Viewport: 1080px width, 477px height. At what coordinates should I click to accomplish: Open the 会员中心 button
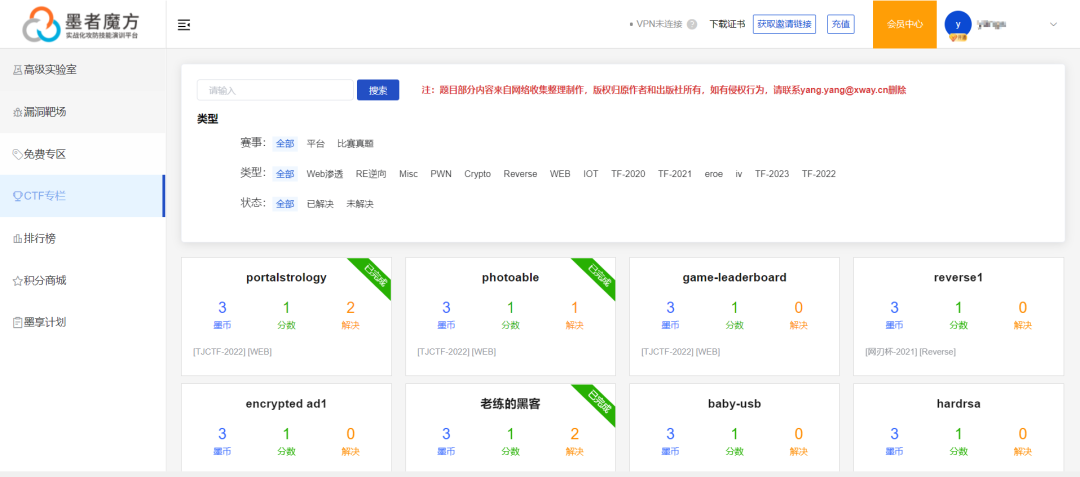click(x=904, y=24)
